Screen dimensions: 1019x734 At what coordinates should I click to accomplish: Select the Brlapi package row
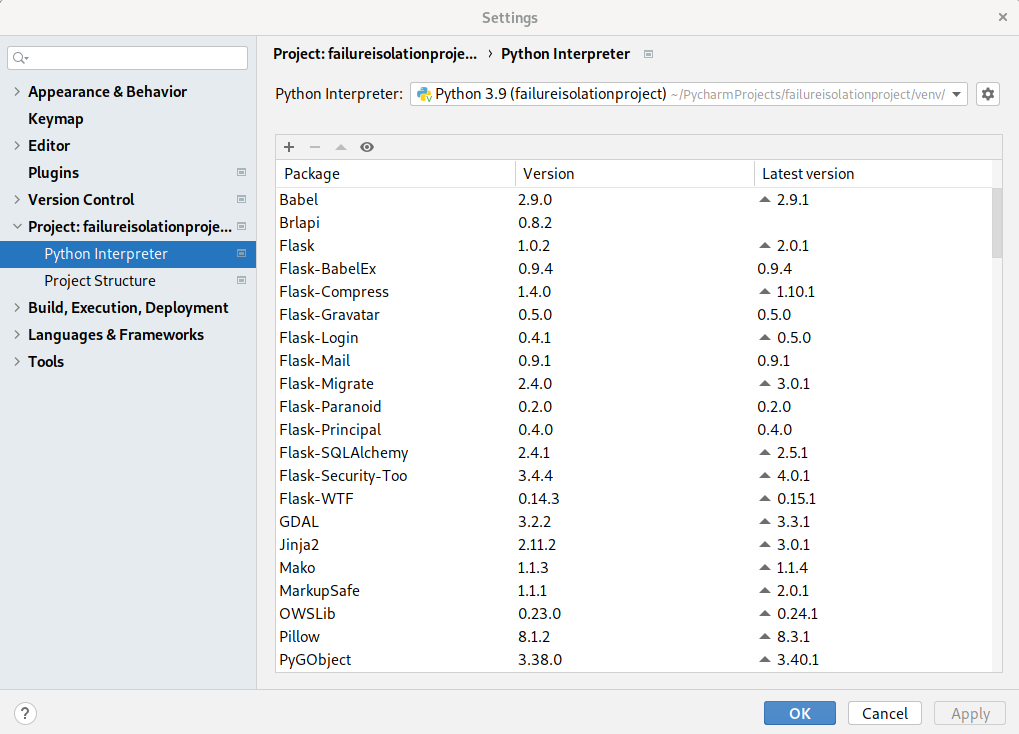pos(634,222)
